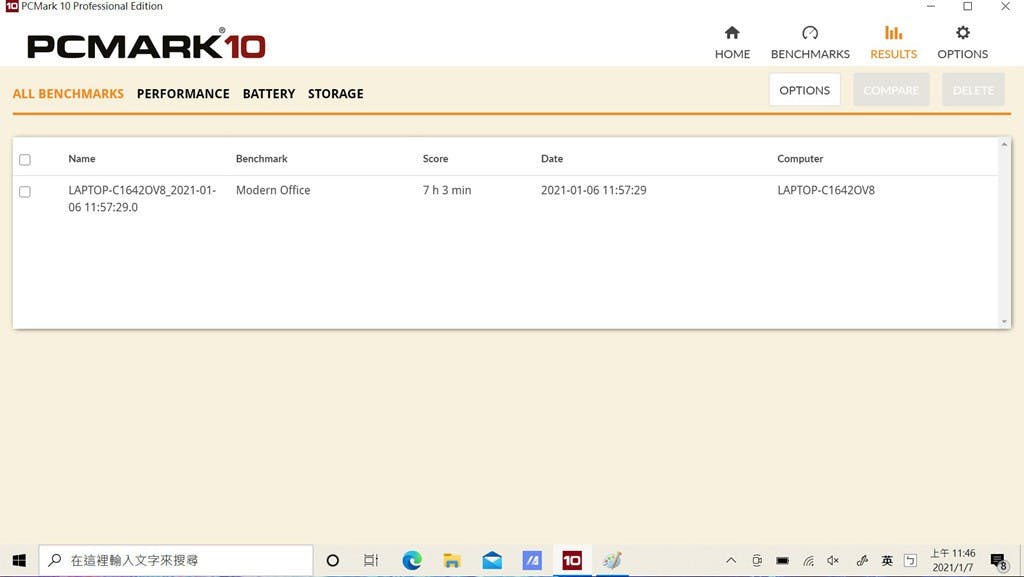Viewport: 1024px width, 577px height.
Task: Switch to PCMark 10 taskbar icon
Action: [572, 560]
